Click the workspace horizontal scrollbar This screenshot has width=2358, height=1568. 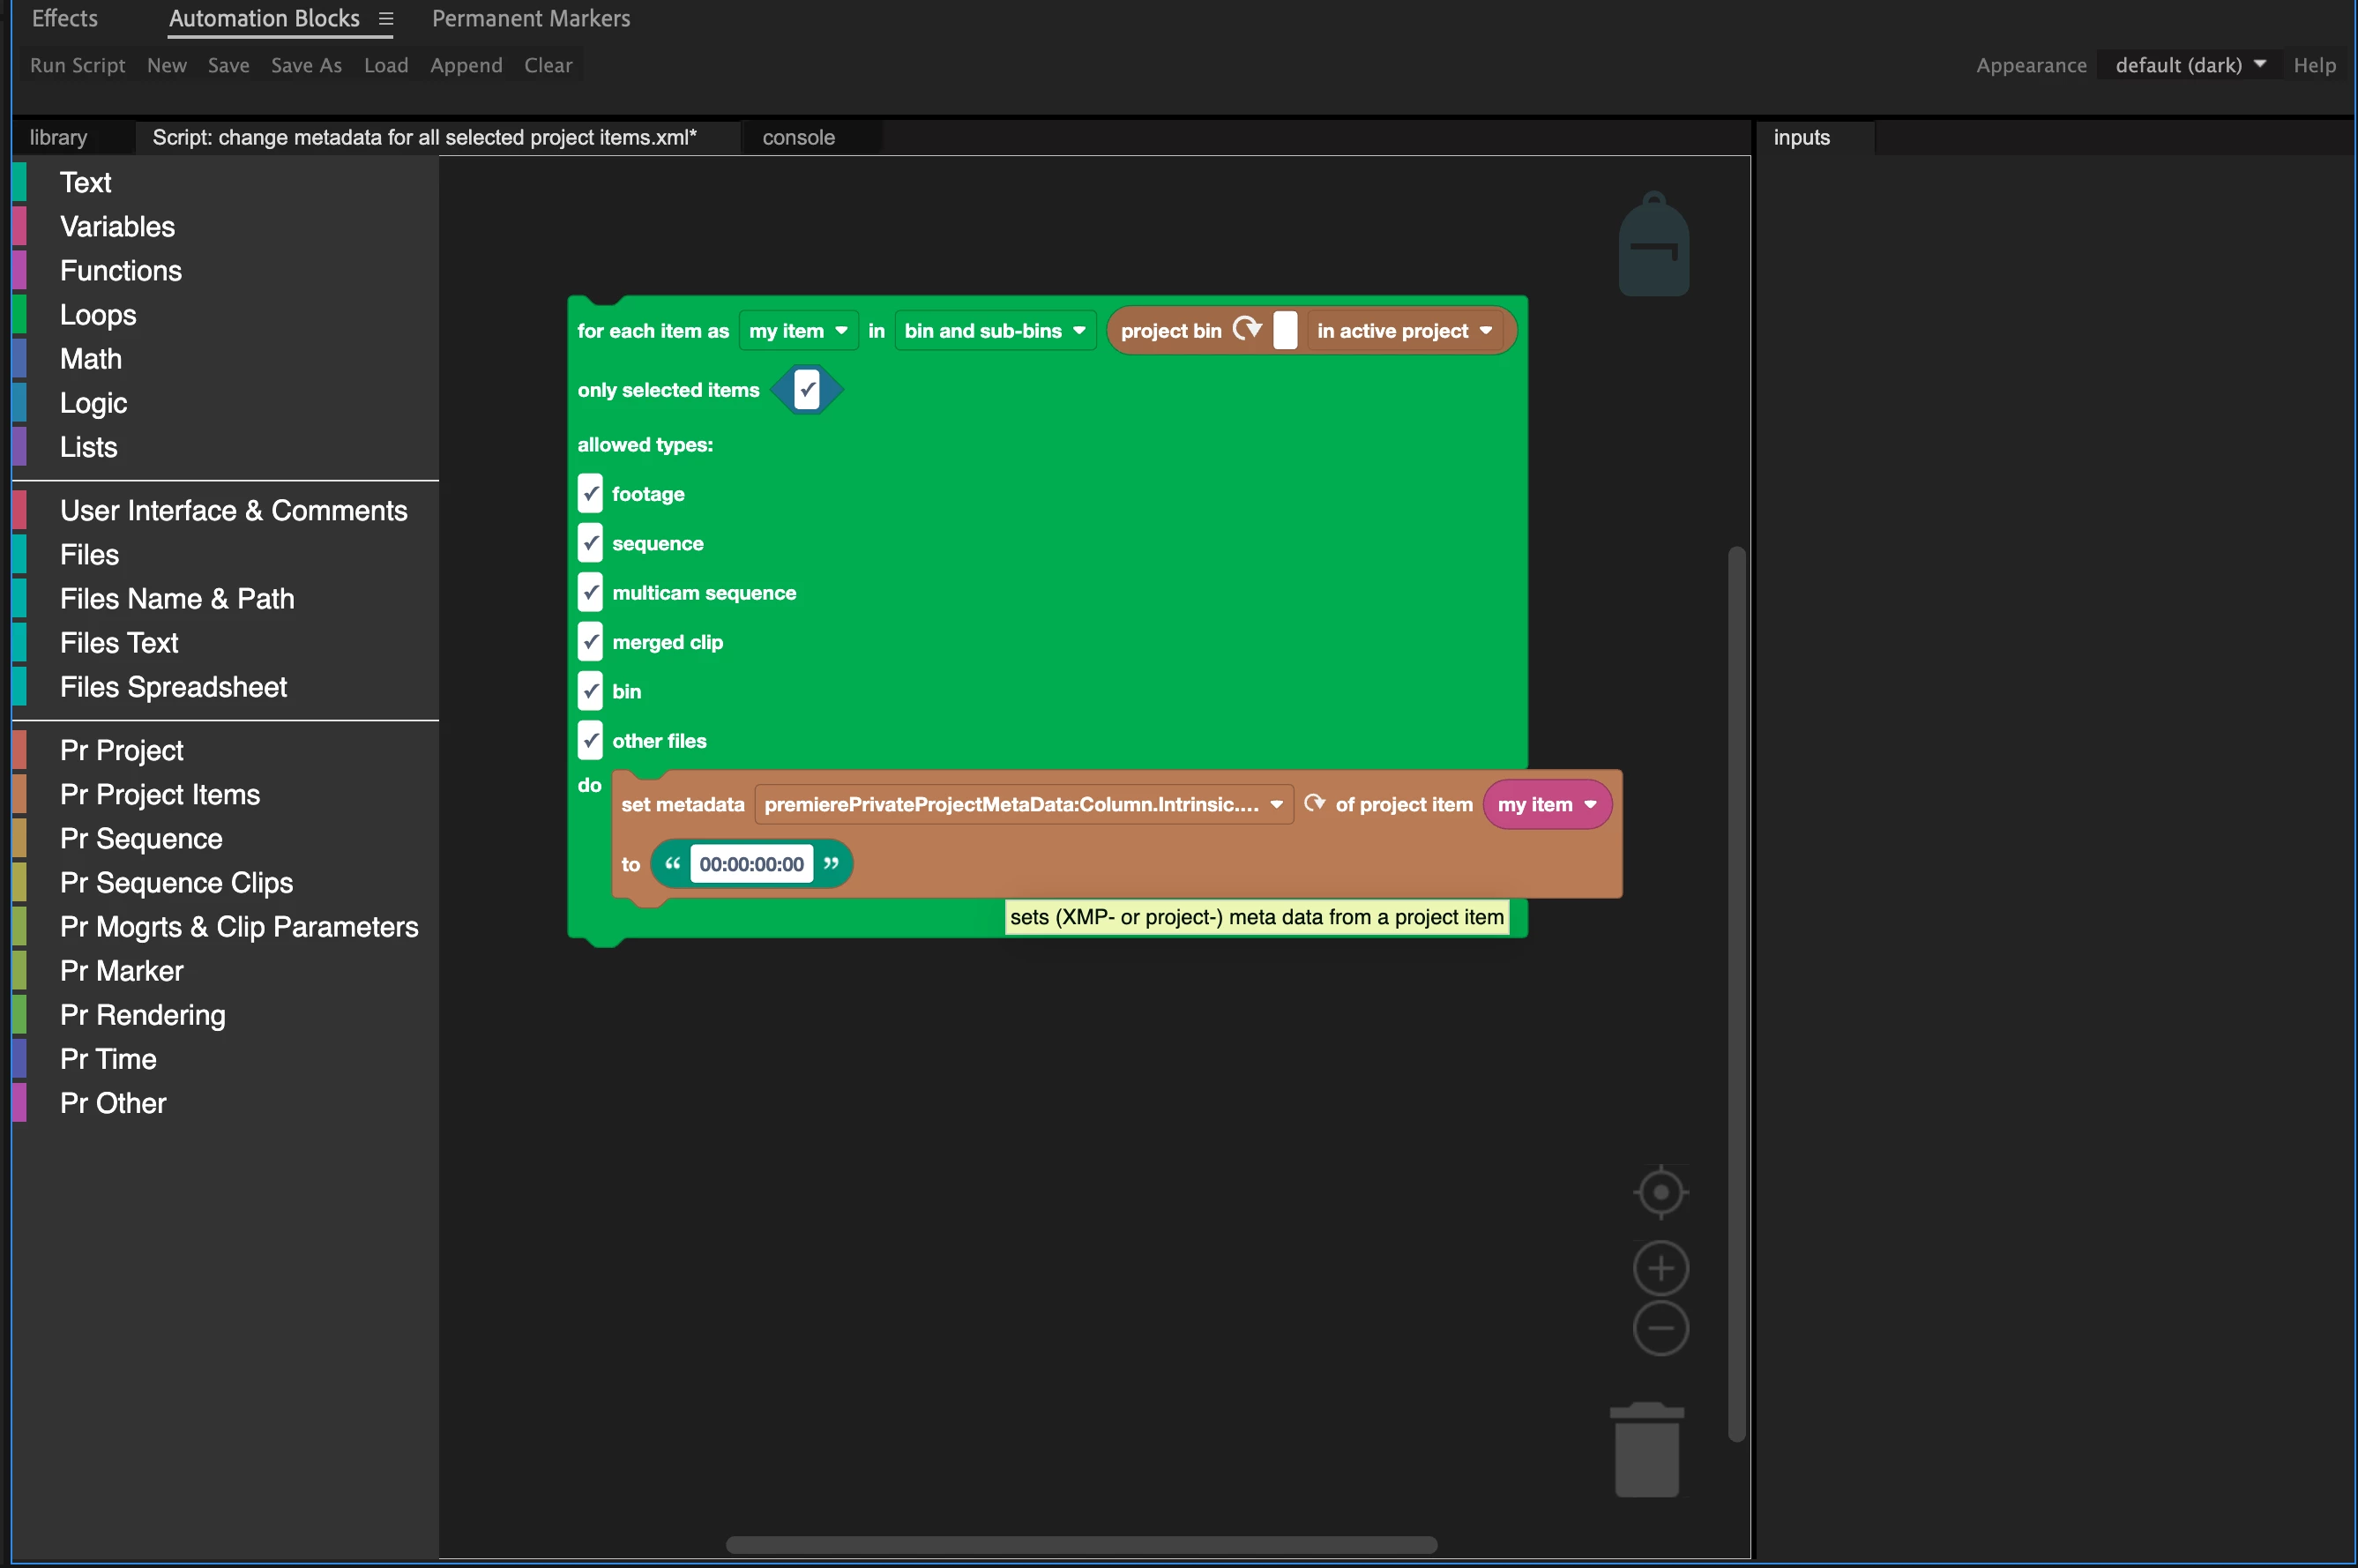pyautogui.click(x=1081, y=1544)
